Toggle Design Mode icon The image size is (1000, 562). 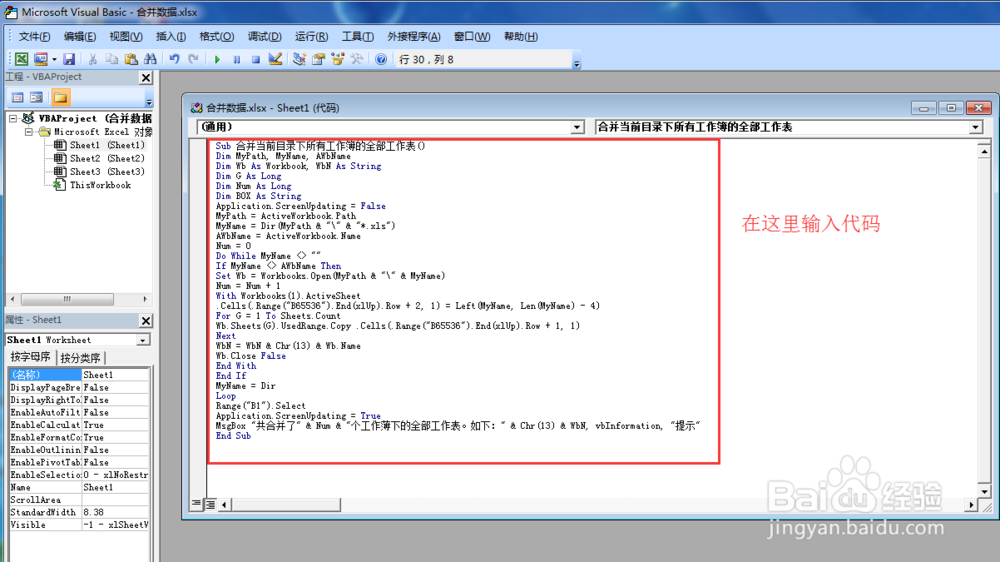pyautogui.click(x=275, y=59)
